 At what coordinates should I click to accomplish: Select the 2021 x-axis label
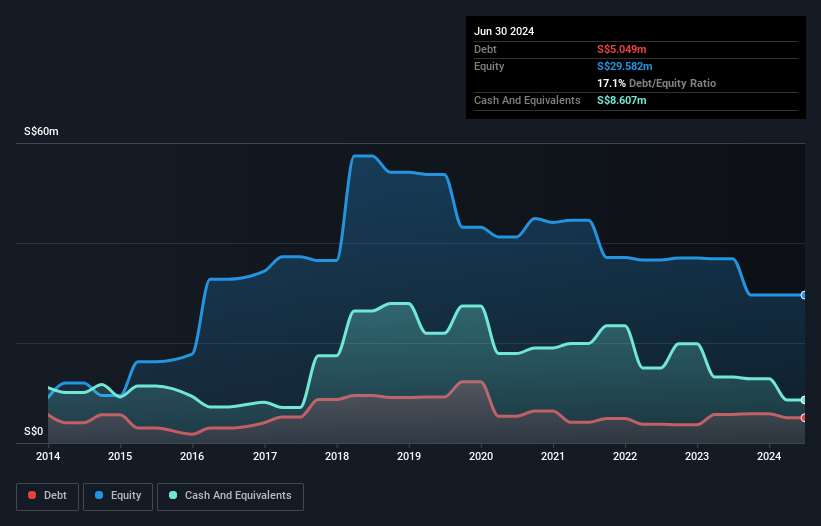pos(553,456)
